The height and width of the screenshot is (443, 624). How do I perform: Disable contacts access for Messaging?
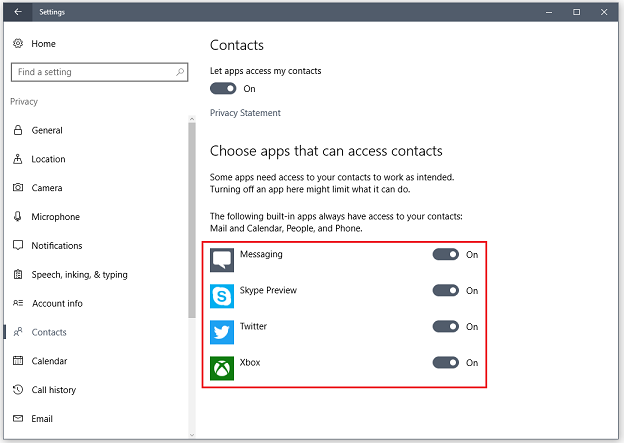point(445,255)
